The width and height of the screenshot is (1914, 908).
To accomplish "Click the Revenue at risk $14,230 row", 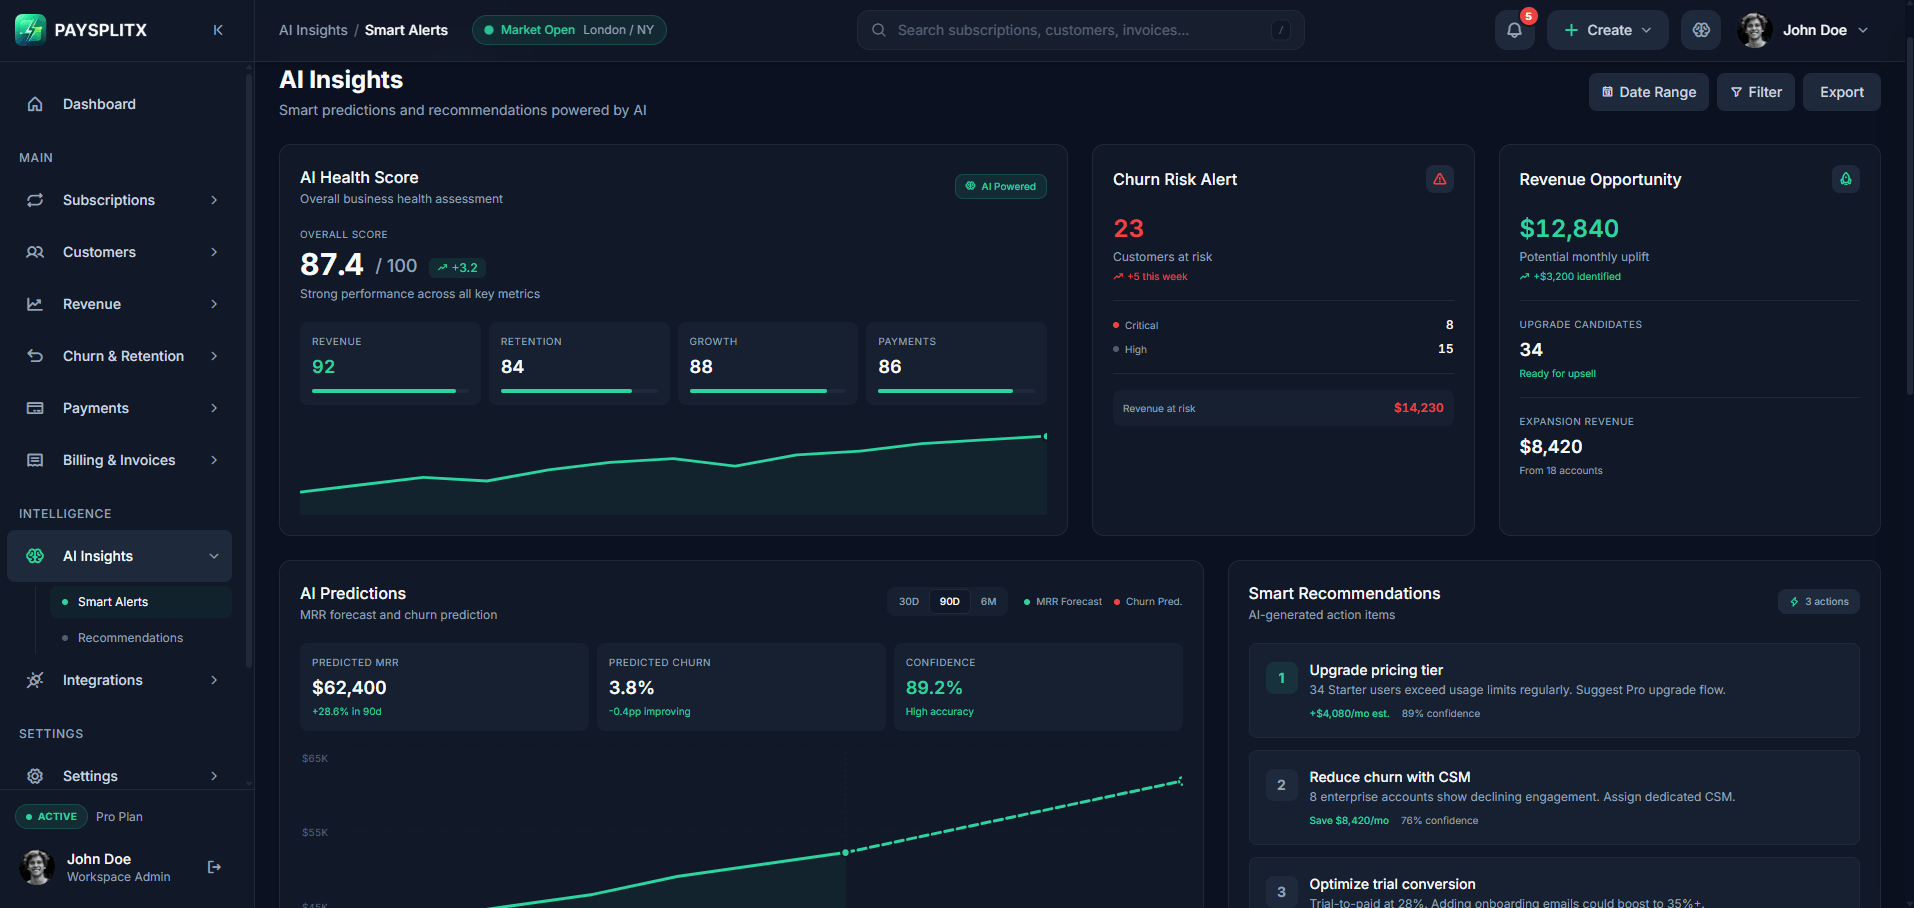I will pos(1283,408).
